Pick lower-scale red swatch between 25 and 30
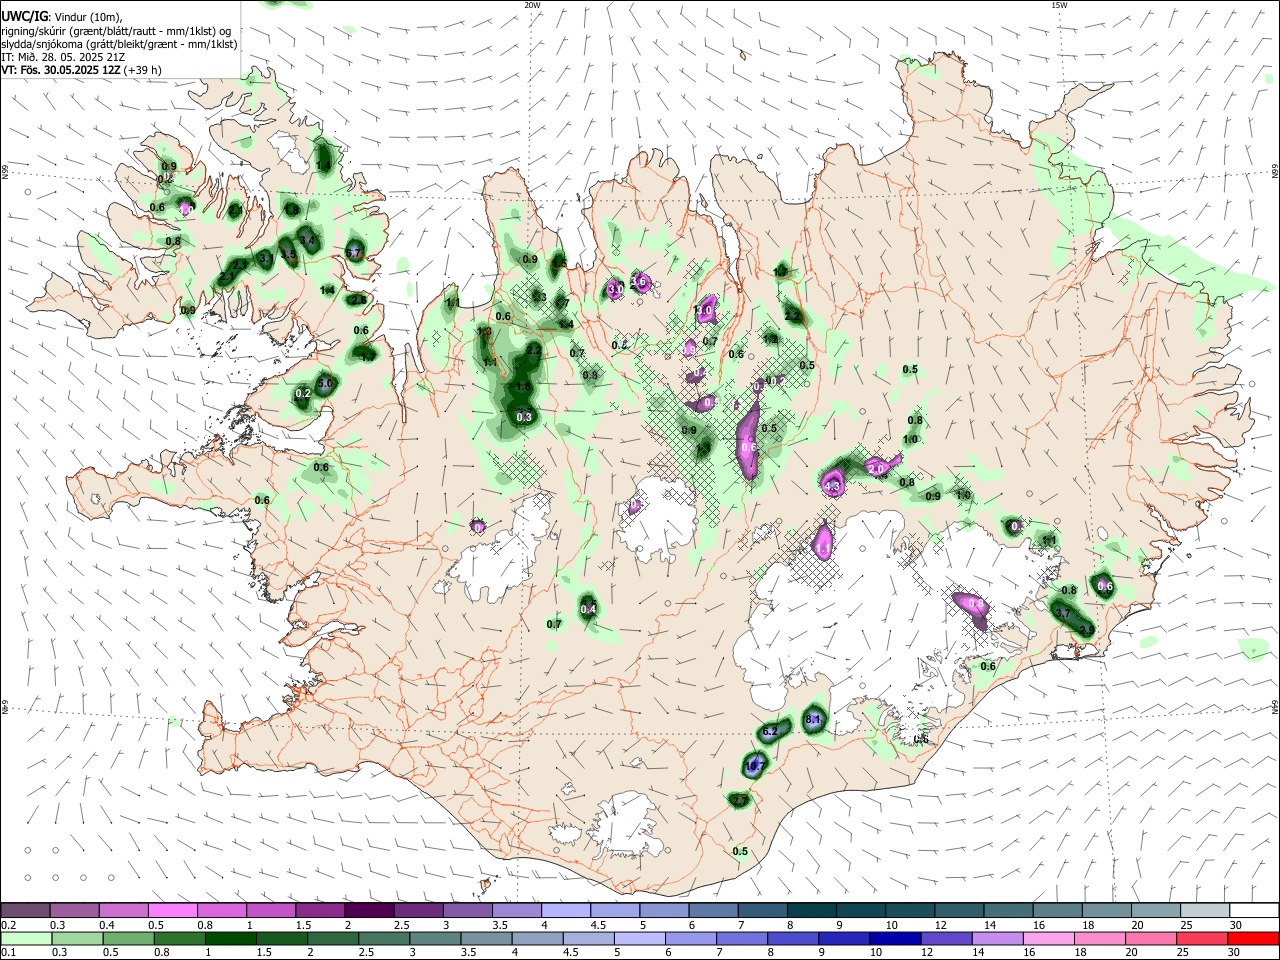 [1202, 938]
